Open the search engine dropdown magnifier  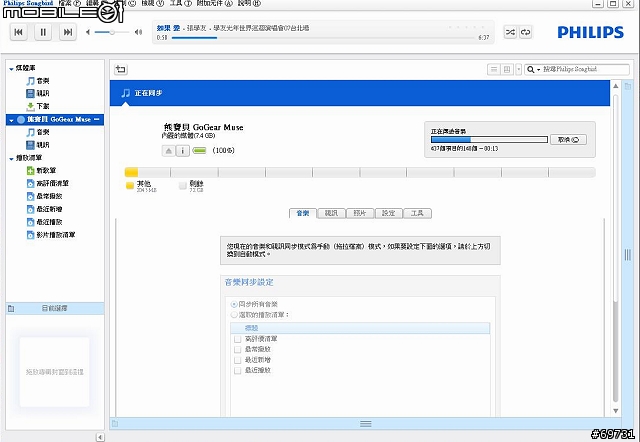point(533,69)
